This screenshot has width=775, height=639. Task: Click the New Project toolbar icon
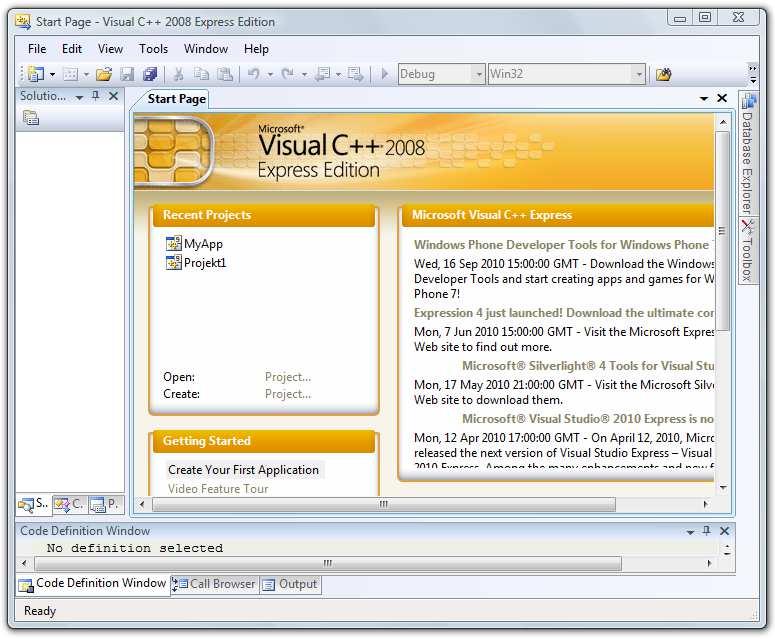tap(36, 74)
